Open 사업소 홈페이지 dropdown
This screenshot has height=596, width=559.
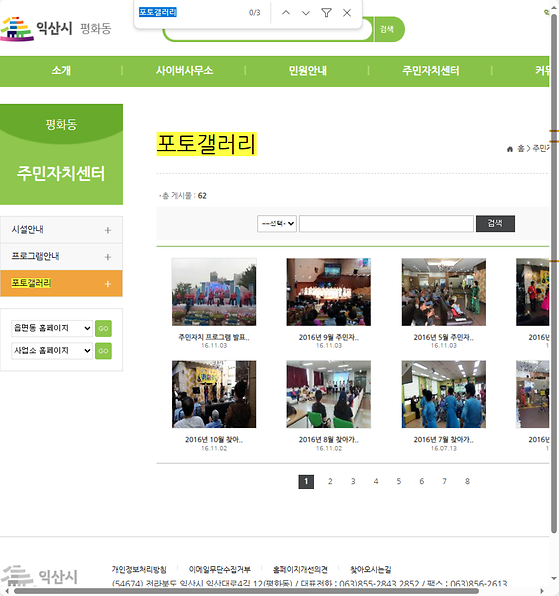pyautogui.click(x=52, y=350)
